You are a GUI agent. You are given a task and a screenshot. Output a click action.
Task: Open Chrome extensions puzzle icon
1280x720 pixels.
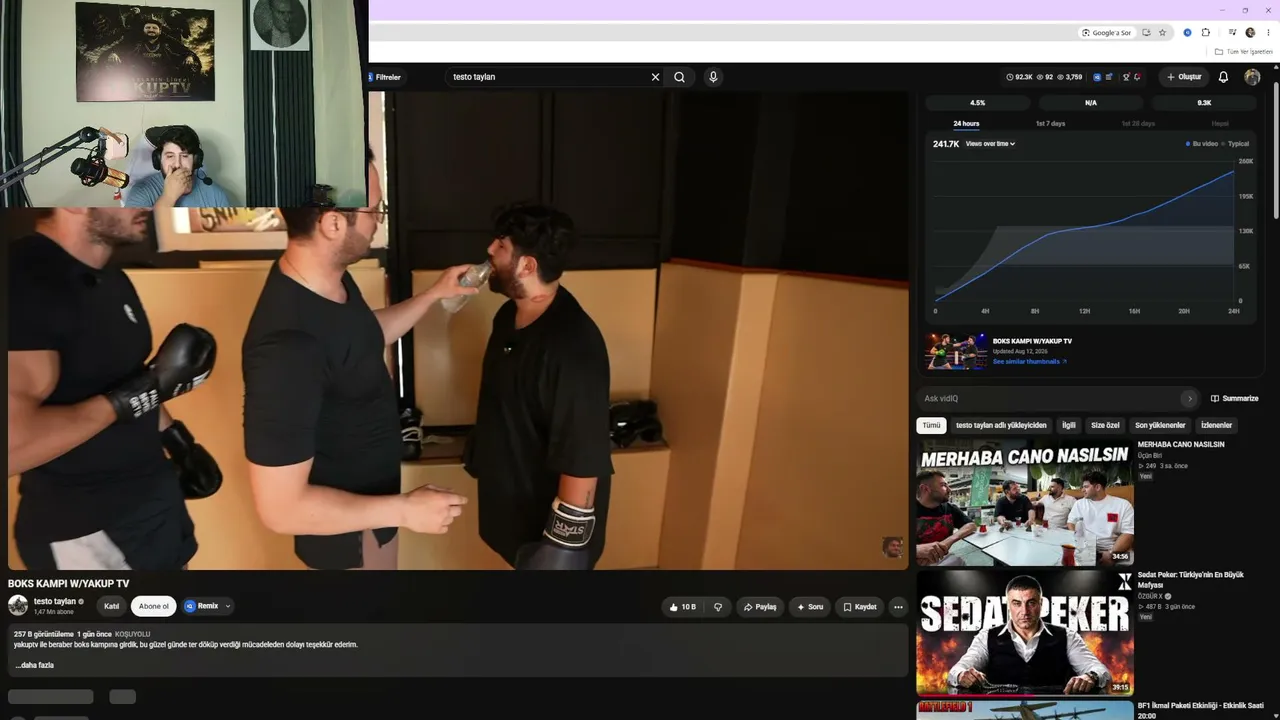pyautogui.click(x=1205, y=33)
